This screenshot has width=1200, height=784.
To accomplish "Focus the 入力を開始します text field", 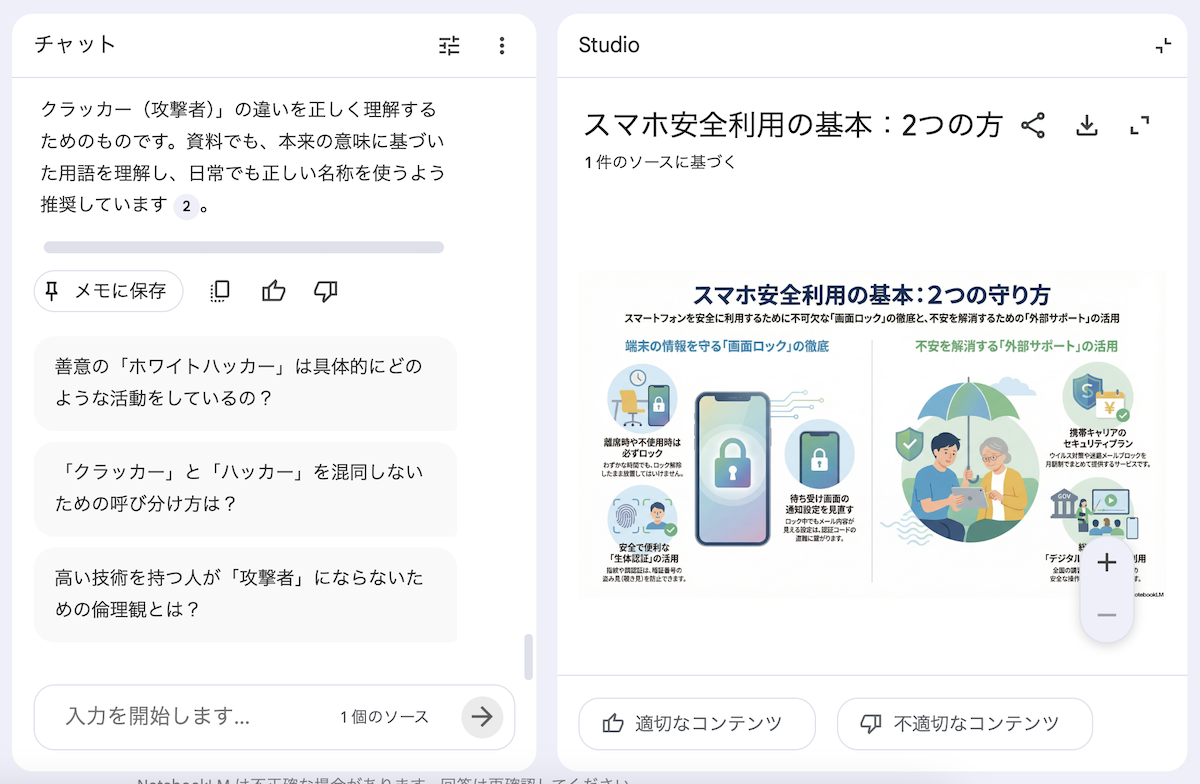I will click(190, 717).
